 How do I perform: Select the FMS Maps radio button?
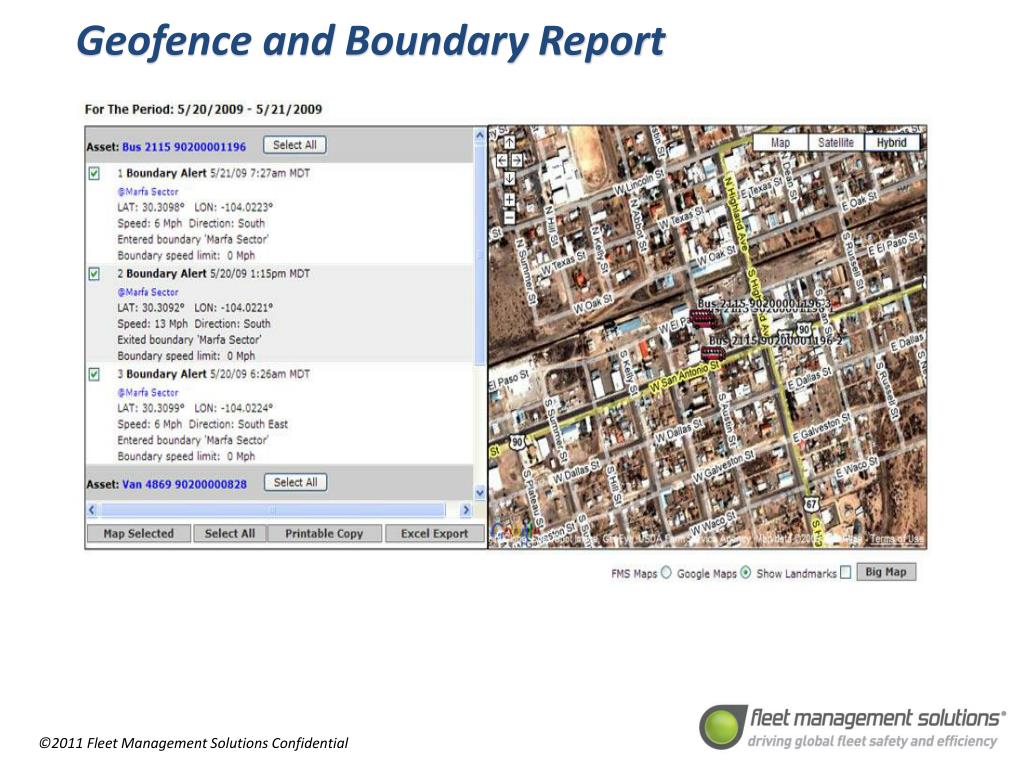(665, 573)
